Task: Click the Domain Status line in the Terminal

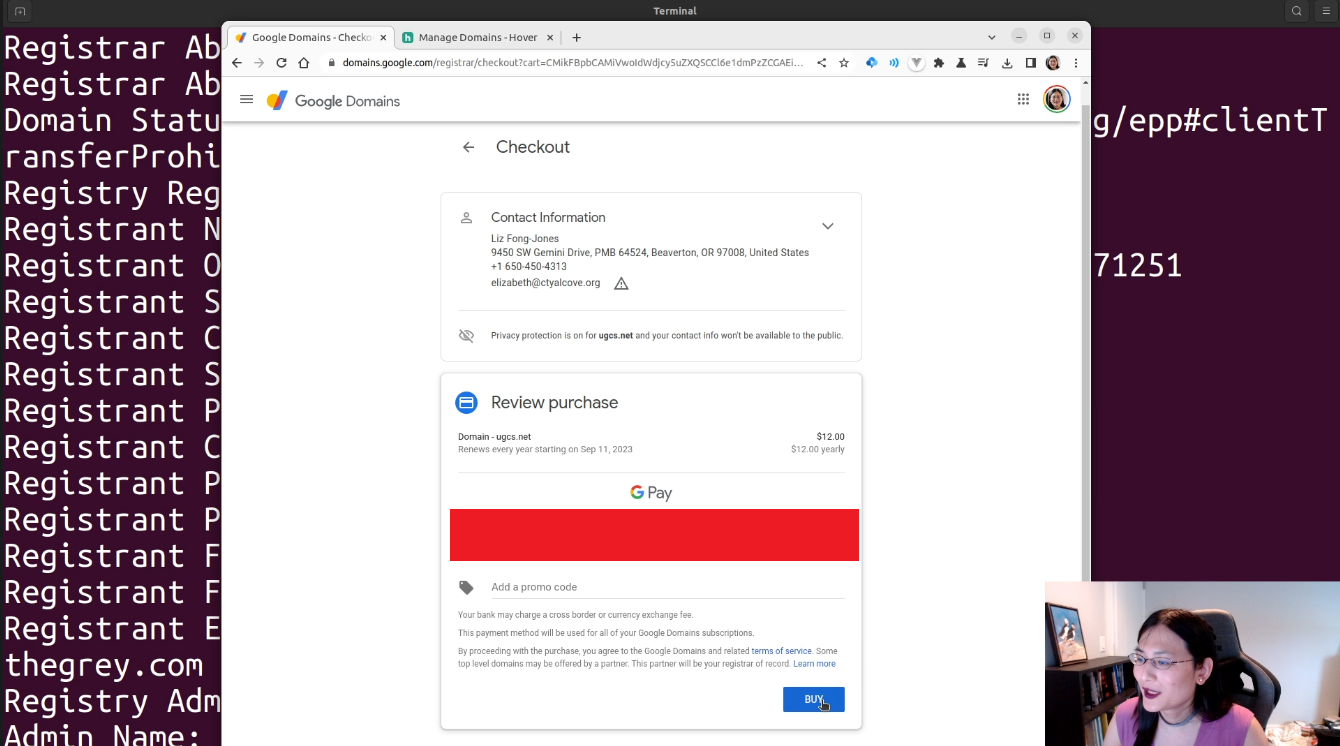Action: [x=112, y=121]
